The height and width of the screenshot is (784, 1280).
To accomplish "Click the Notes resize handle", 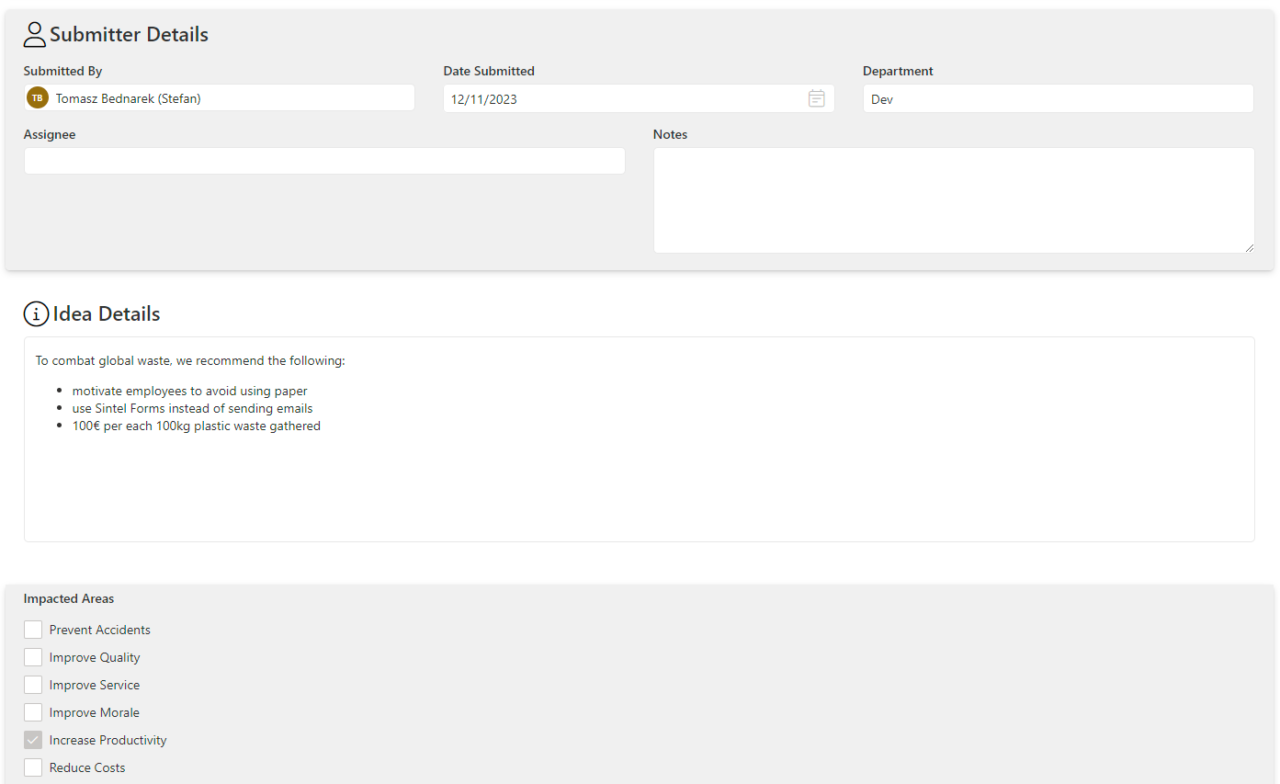I will (1250, 246).
